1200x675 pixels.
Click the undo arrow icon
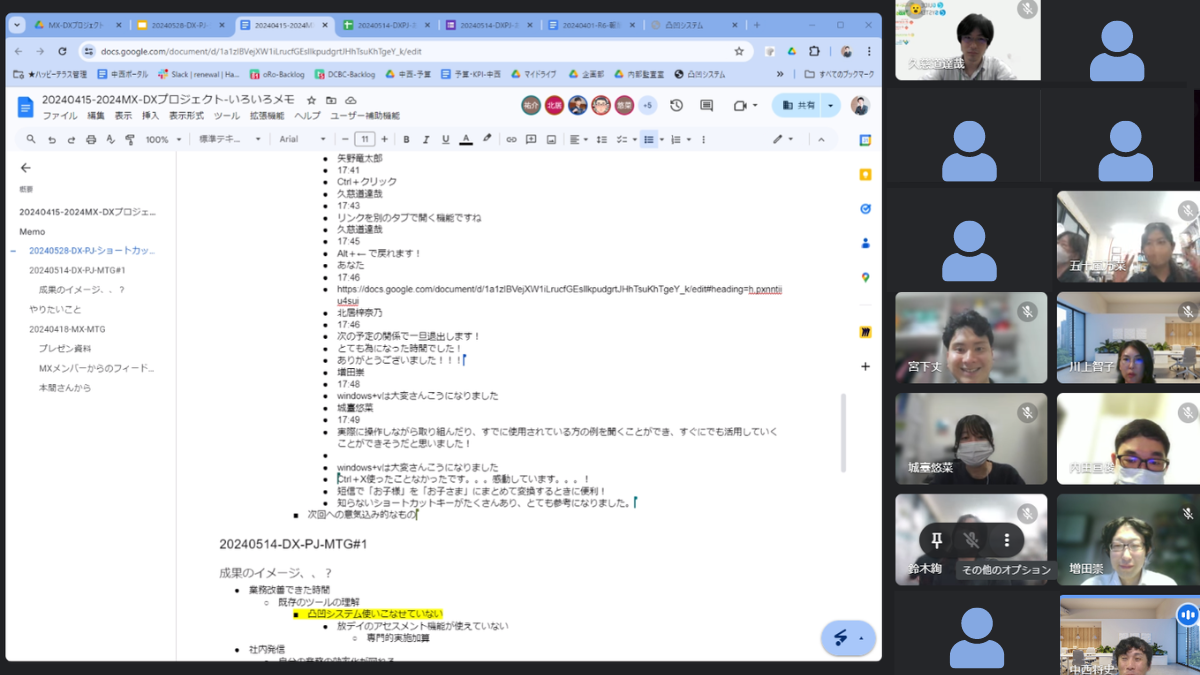point(52,139)
